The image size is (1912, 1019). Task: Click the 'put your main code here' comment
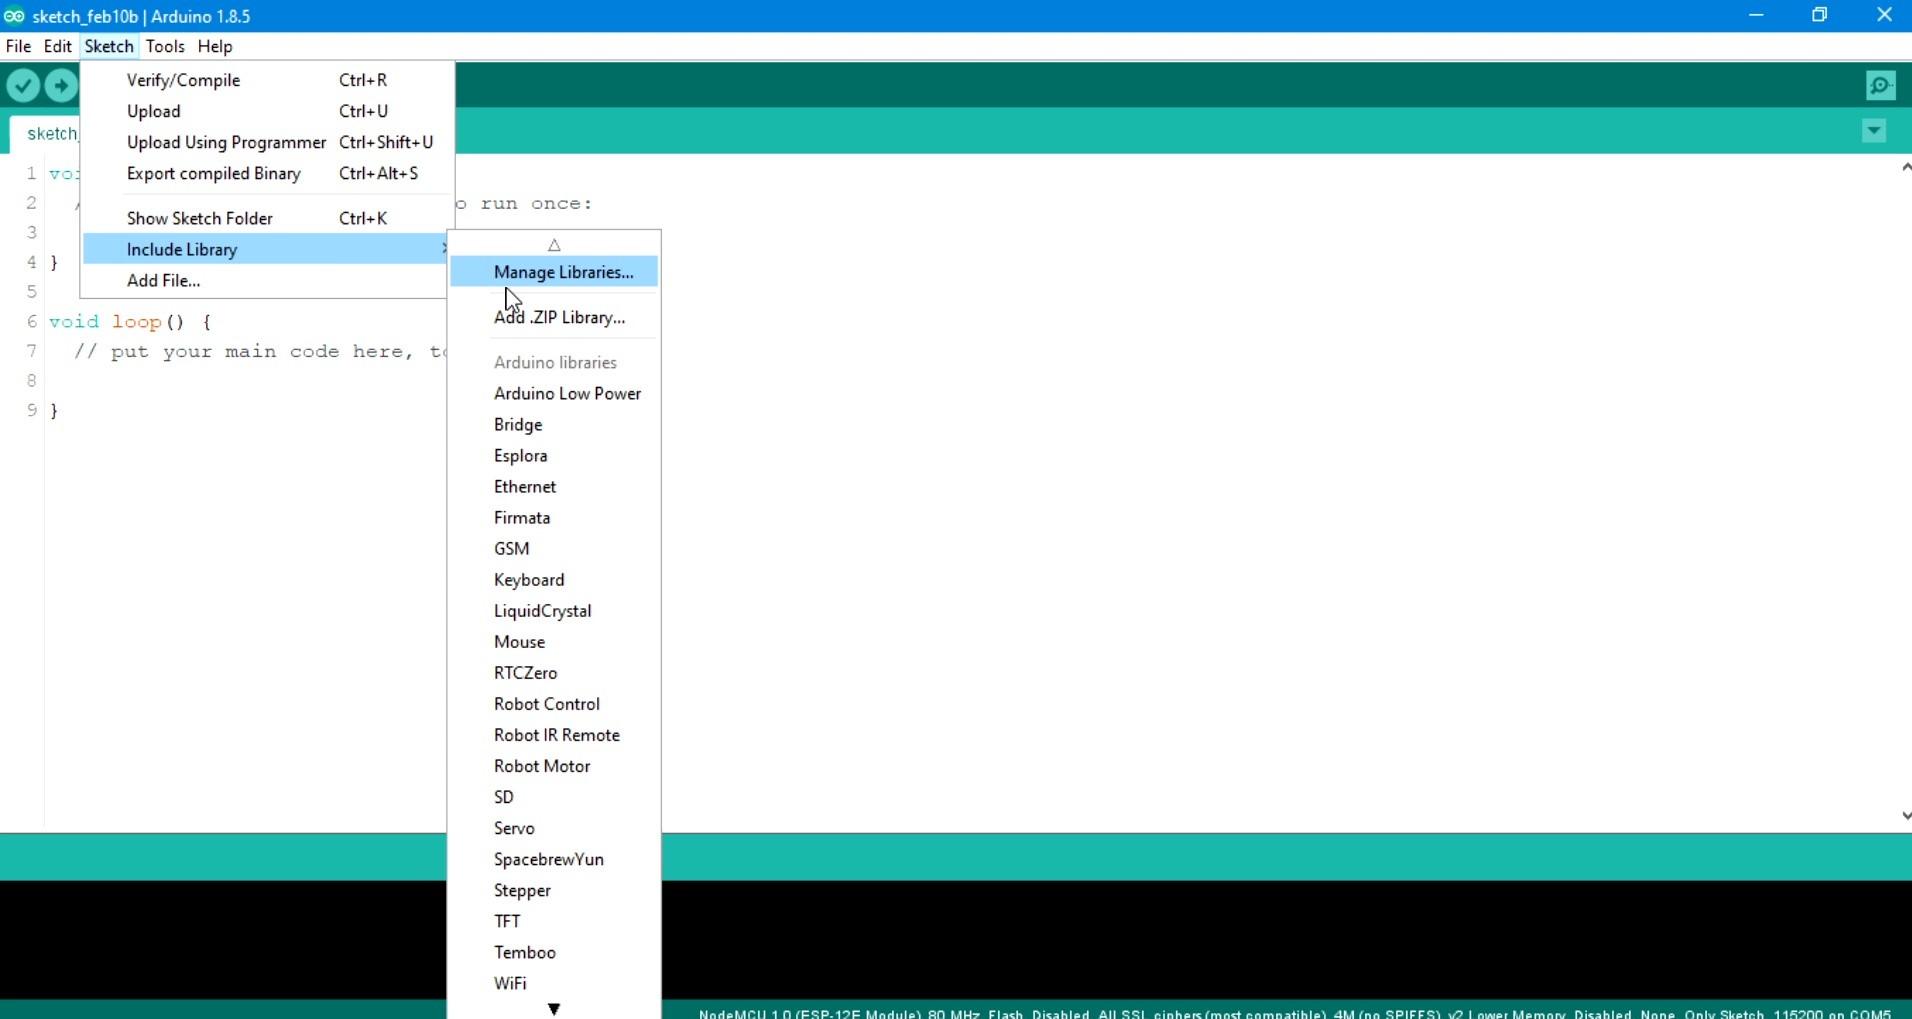[261, 352]
